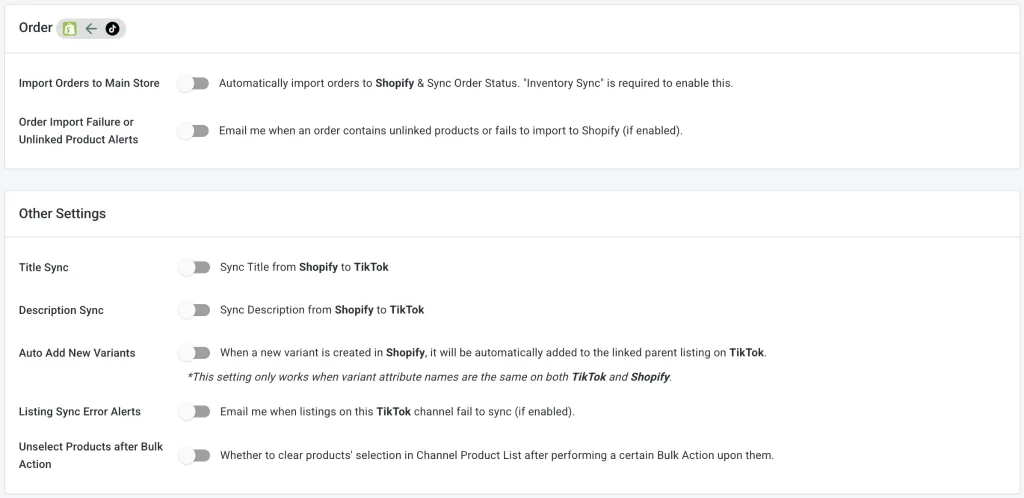The height and width of the screenshot is (498, 1024).
Task: Click the Order section heading
Action: pyautogui.click(x=35, y=28)
